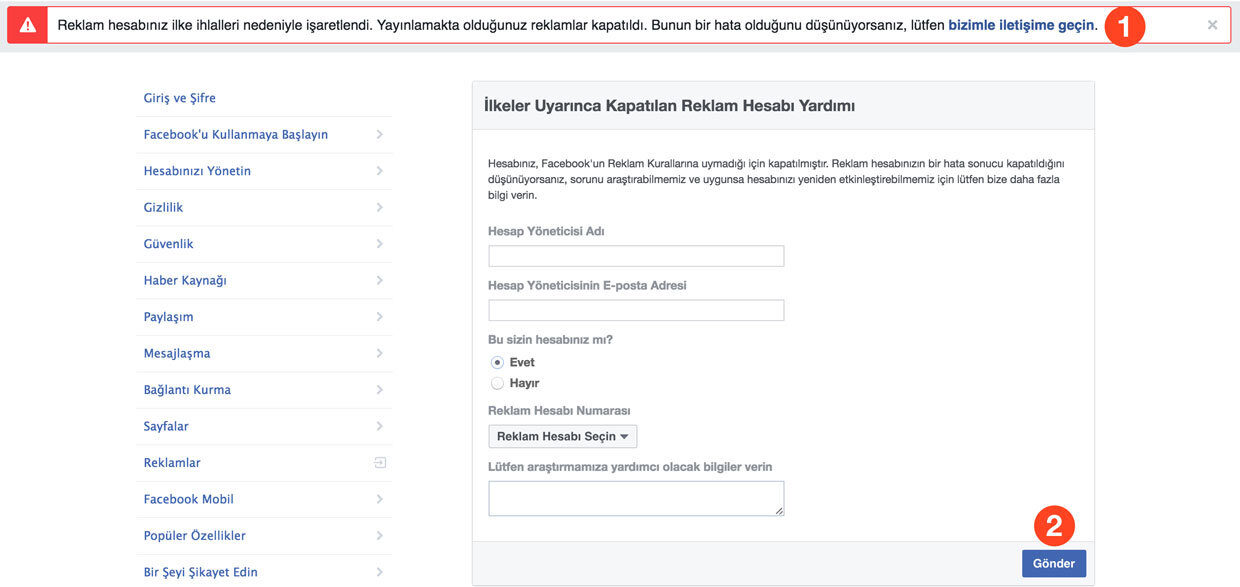Expand the Hesabınızı Yönetin chevron
This screenshot has height=587, width=1240.
point(379,171)
